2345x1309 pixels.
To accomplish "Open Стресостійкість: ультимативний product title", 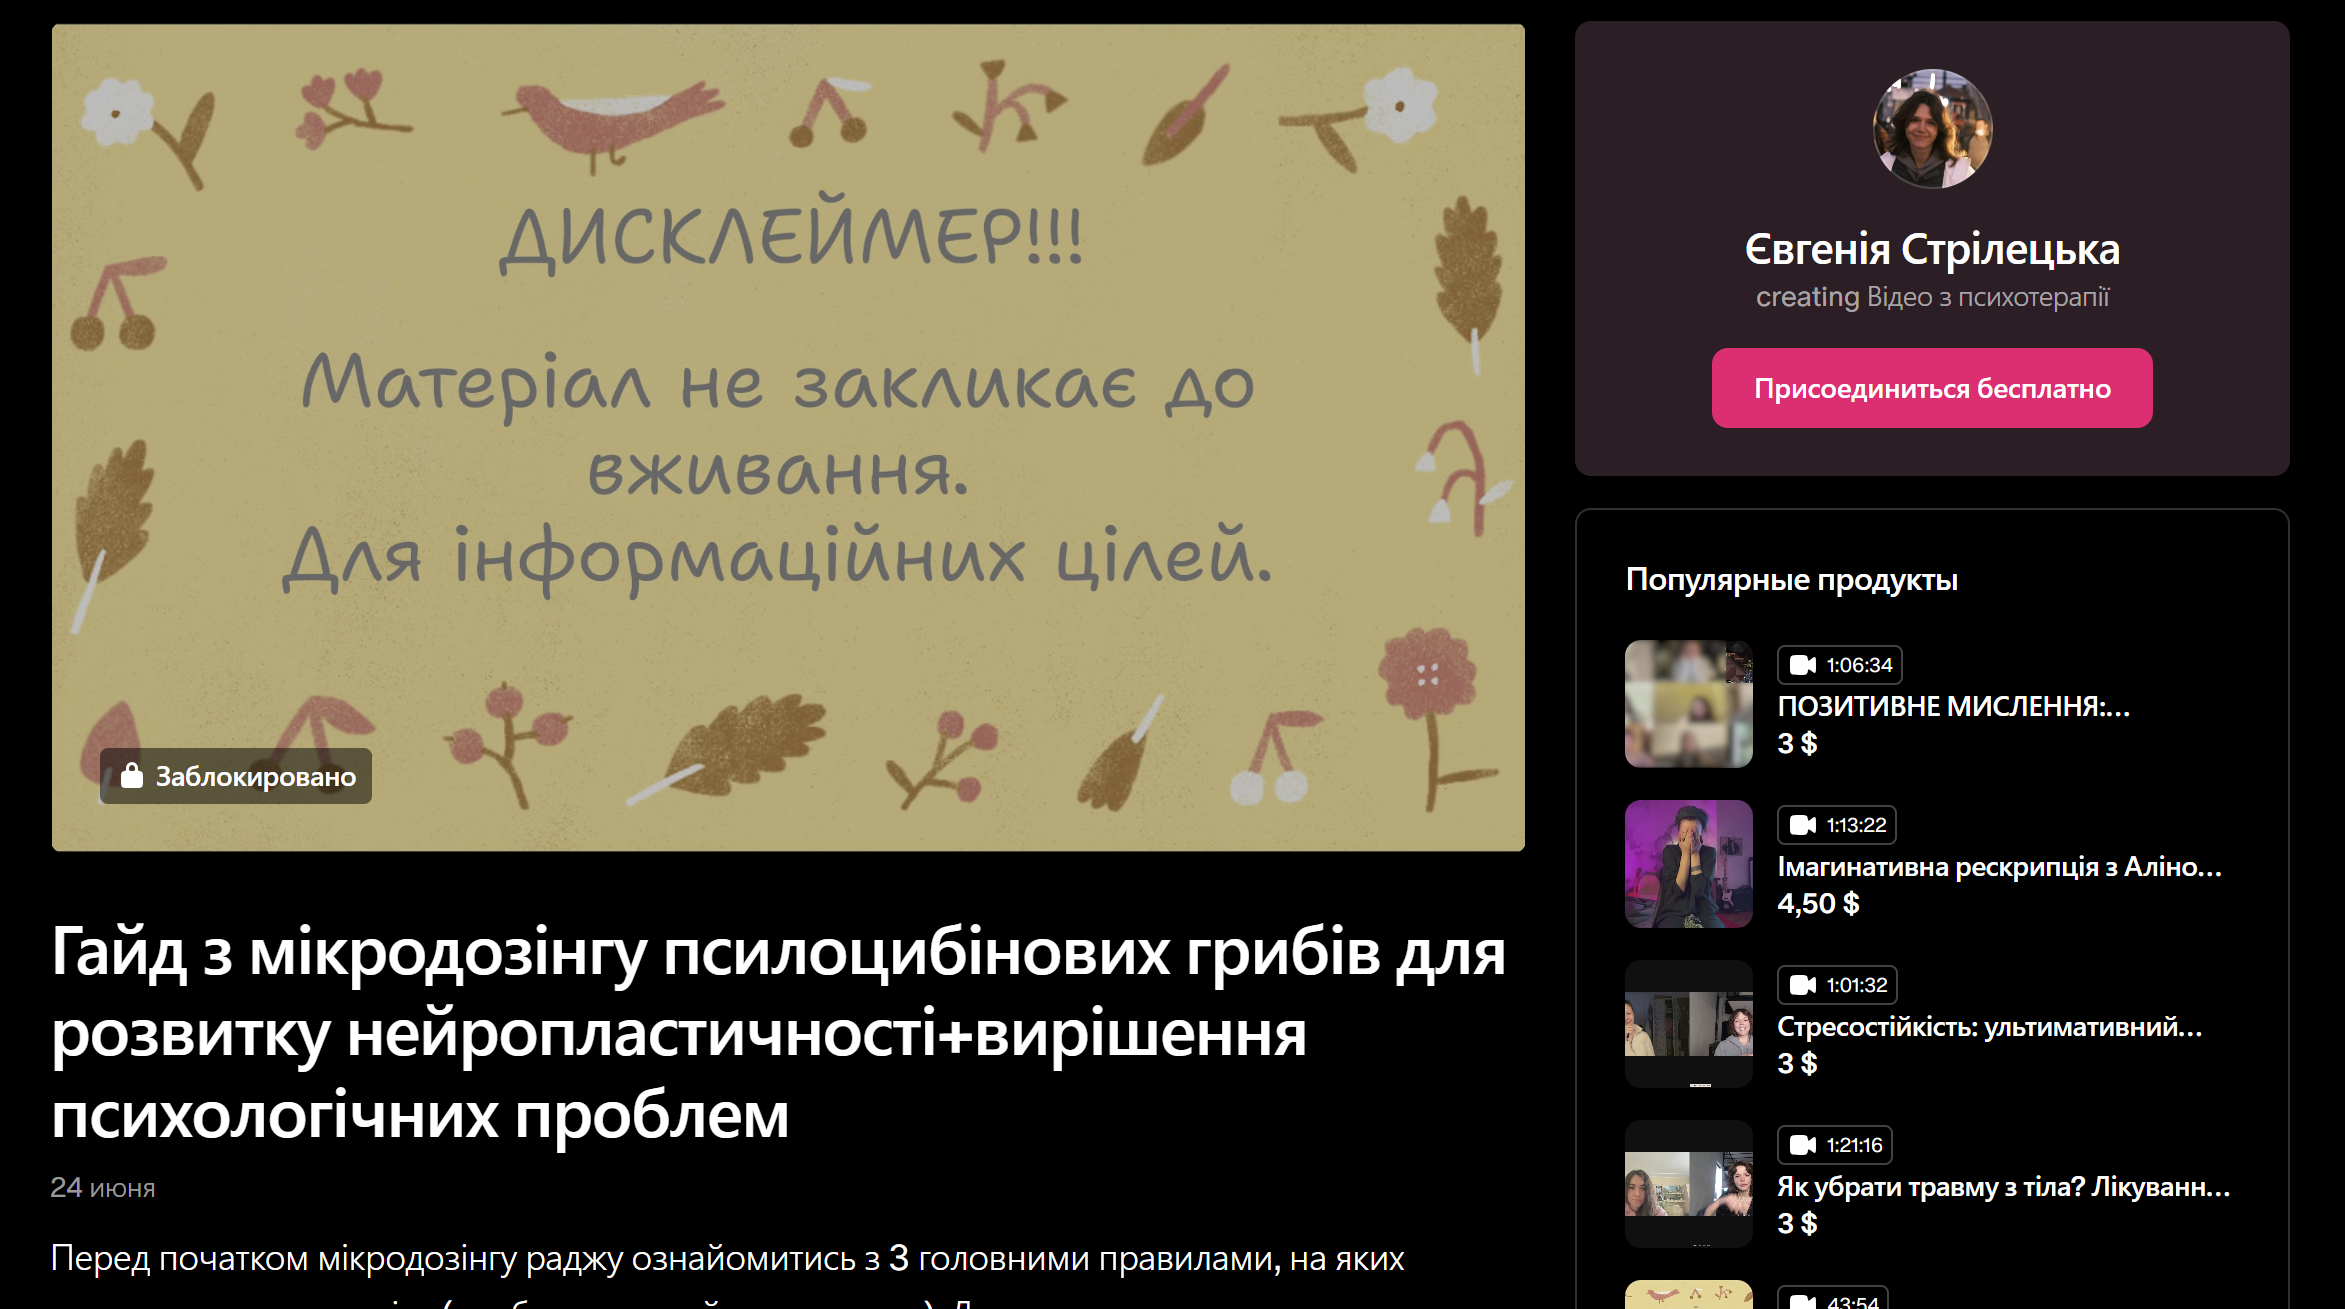I will click(x=1989, y=1026).
